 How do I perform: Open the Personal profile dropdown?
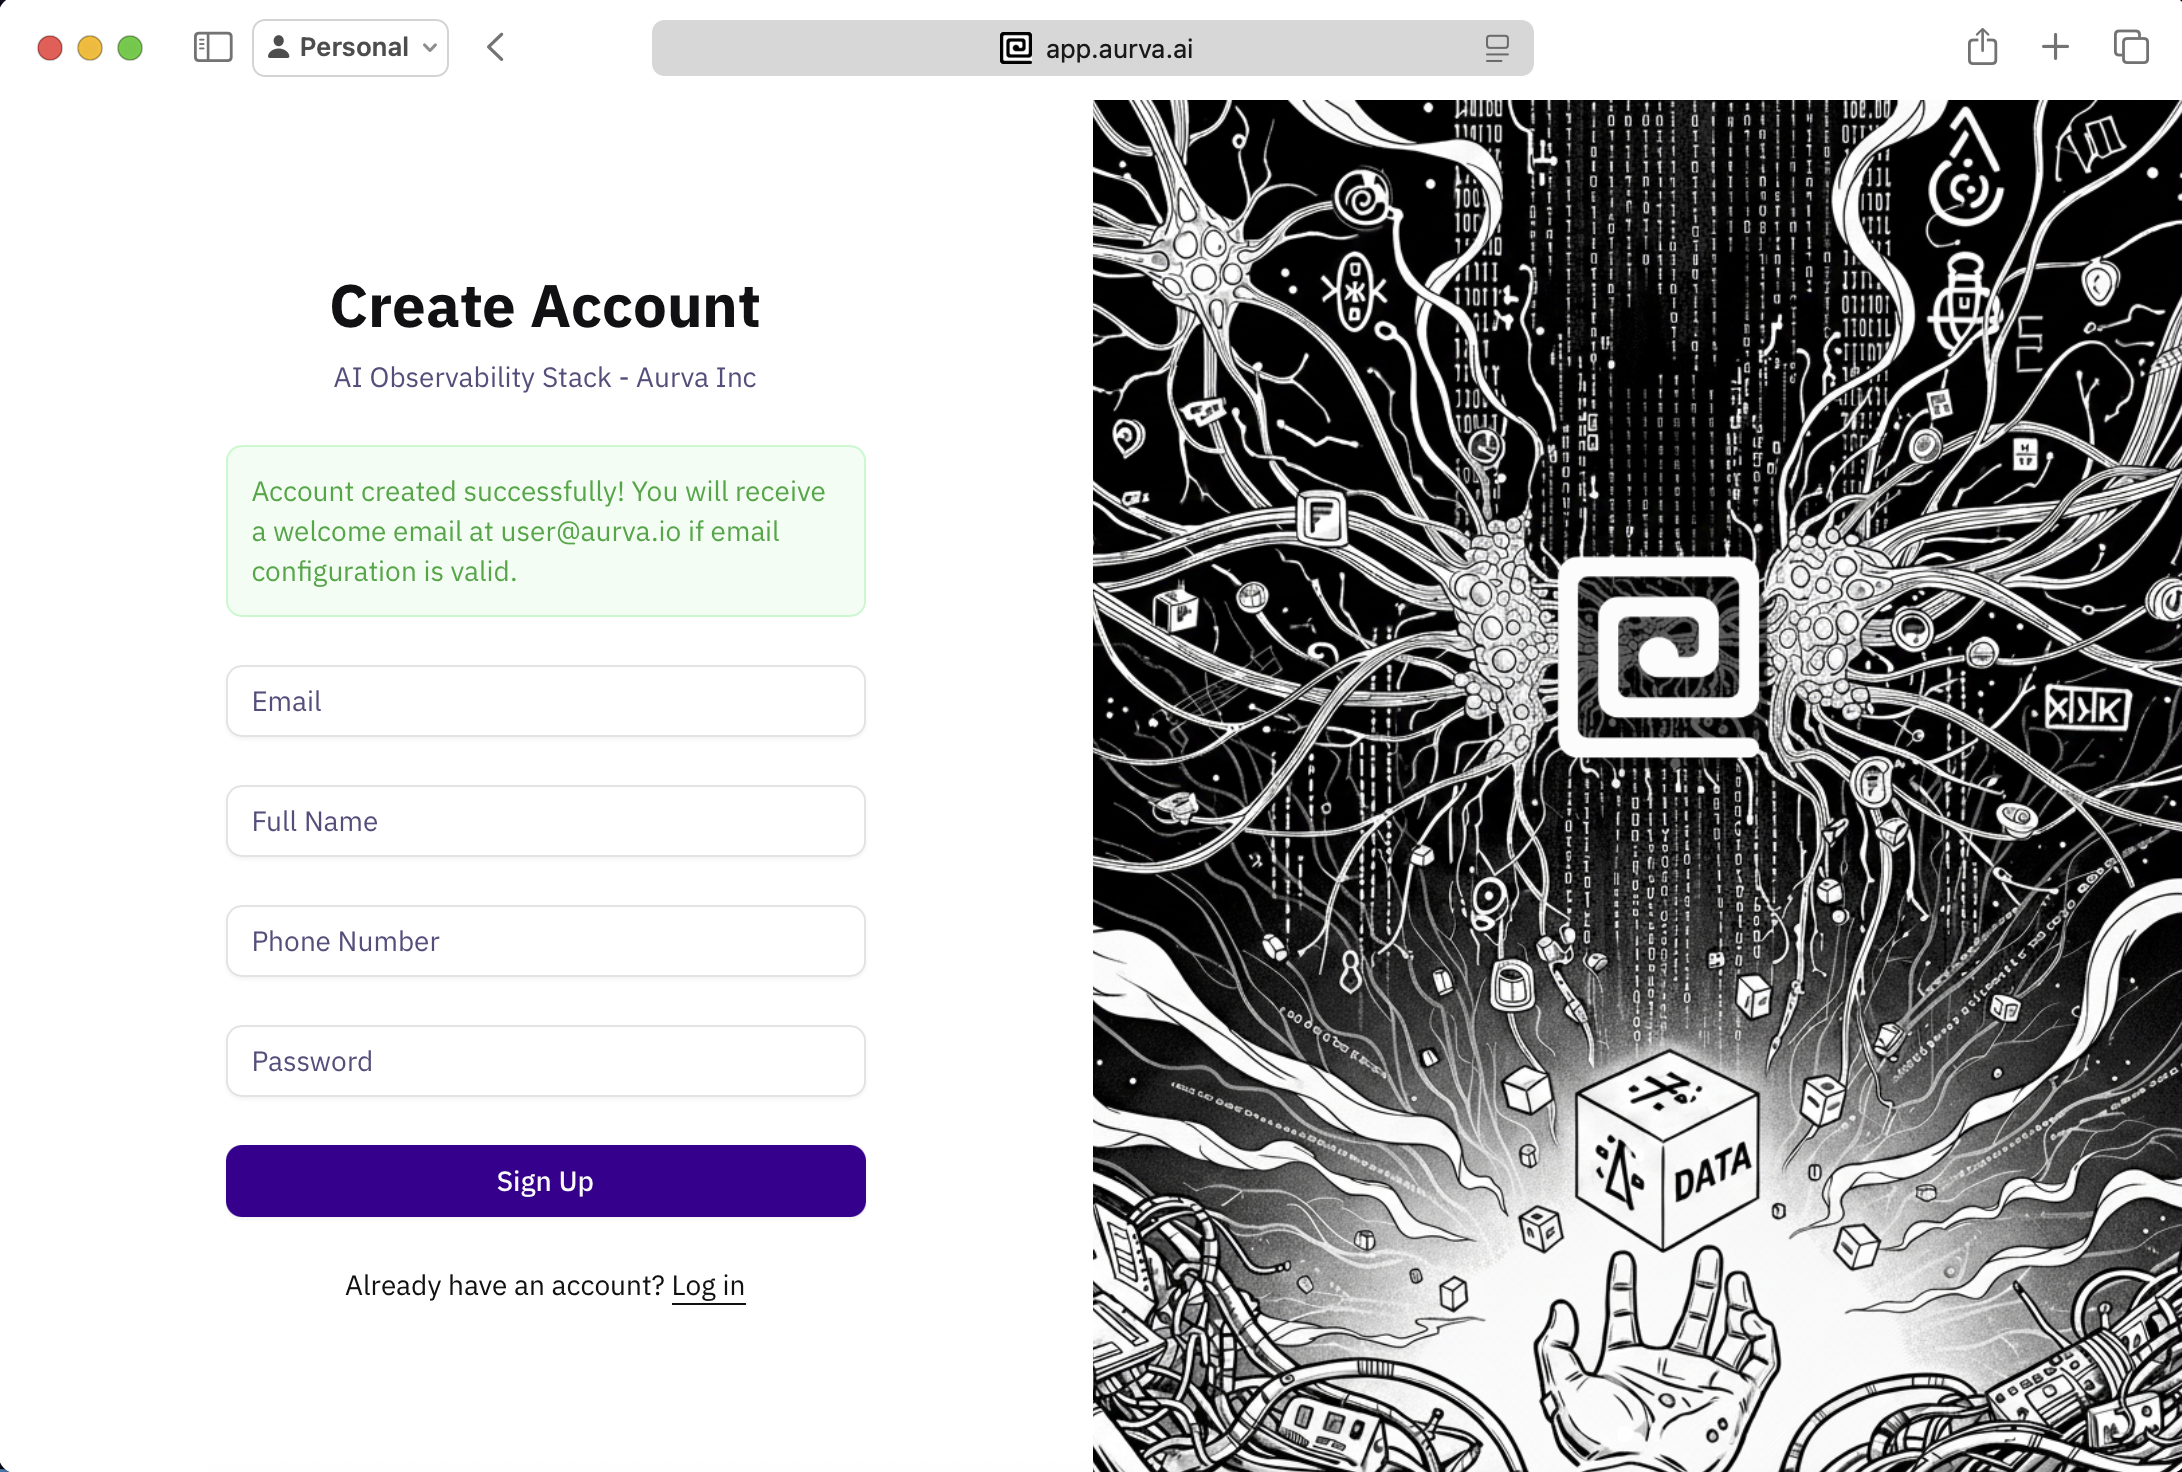[351, 47]
